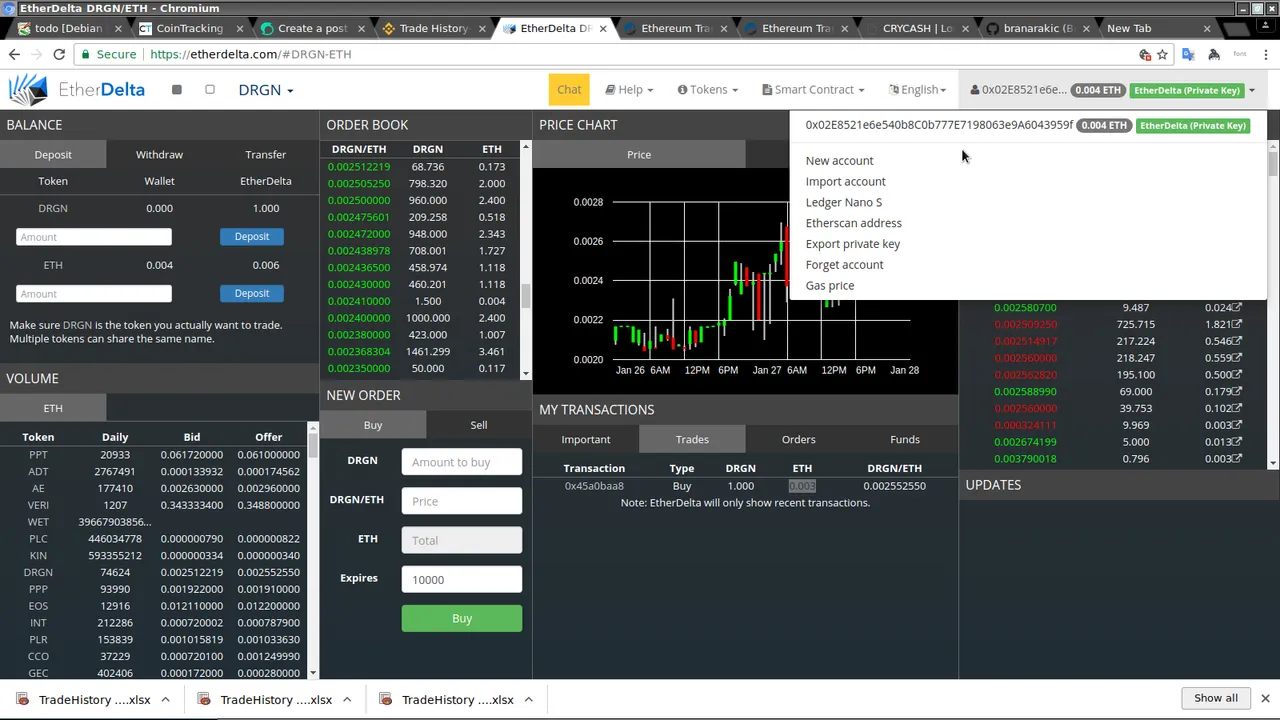
Task: Submit the green Buy button
Action: [461, 618]
